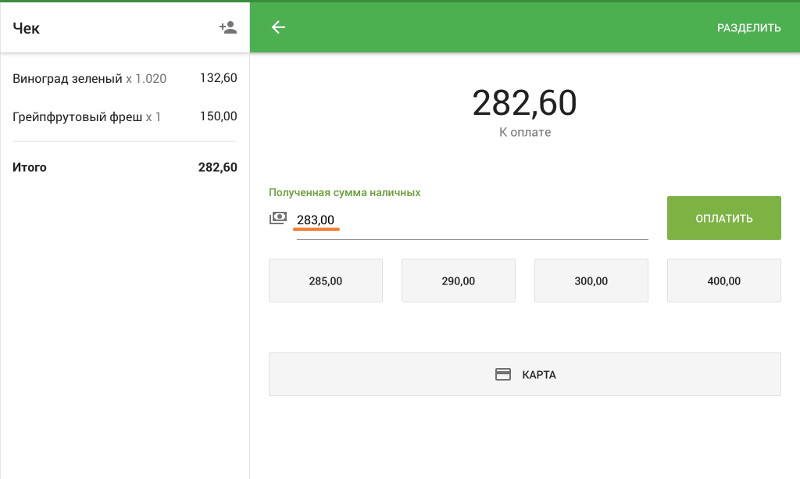Go back using the left arrow
The width and height of the screenshot is (800, 479).
click(x=278, y=28)
